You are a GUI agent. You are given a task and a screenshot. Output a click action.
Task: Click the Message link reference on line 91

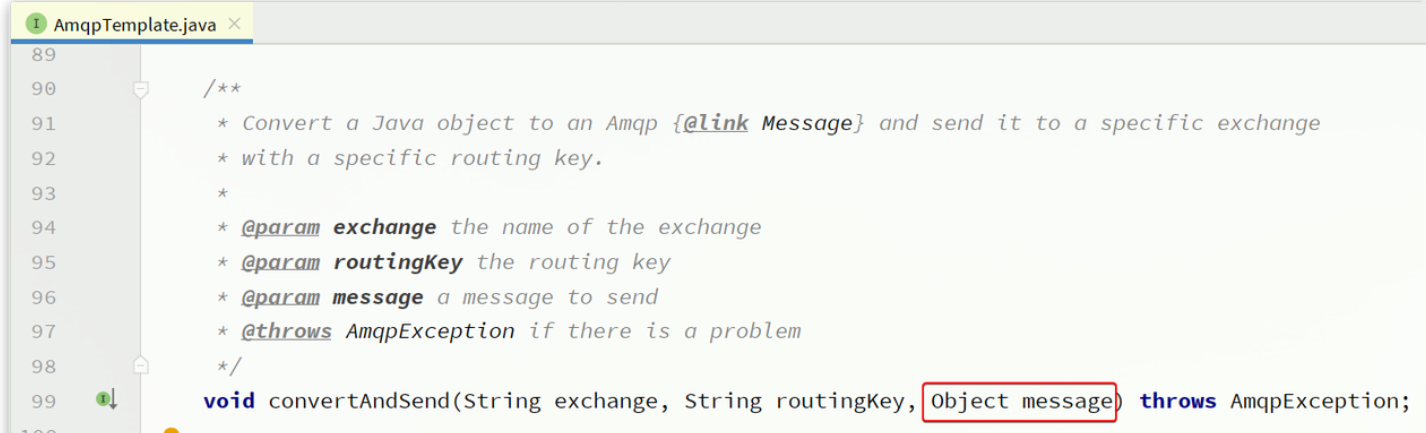click(x=806, y=123)
